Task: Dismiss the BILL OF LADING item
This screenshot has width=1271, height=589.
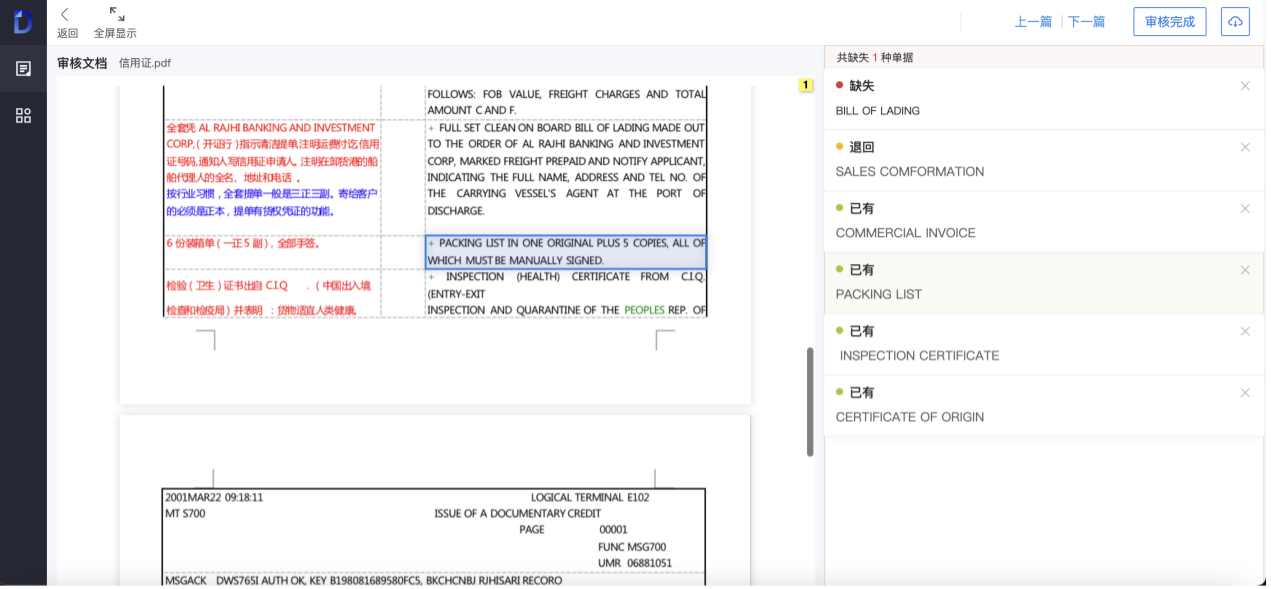Action: pyautogui.click(x=1245, y=86)
